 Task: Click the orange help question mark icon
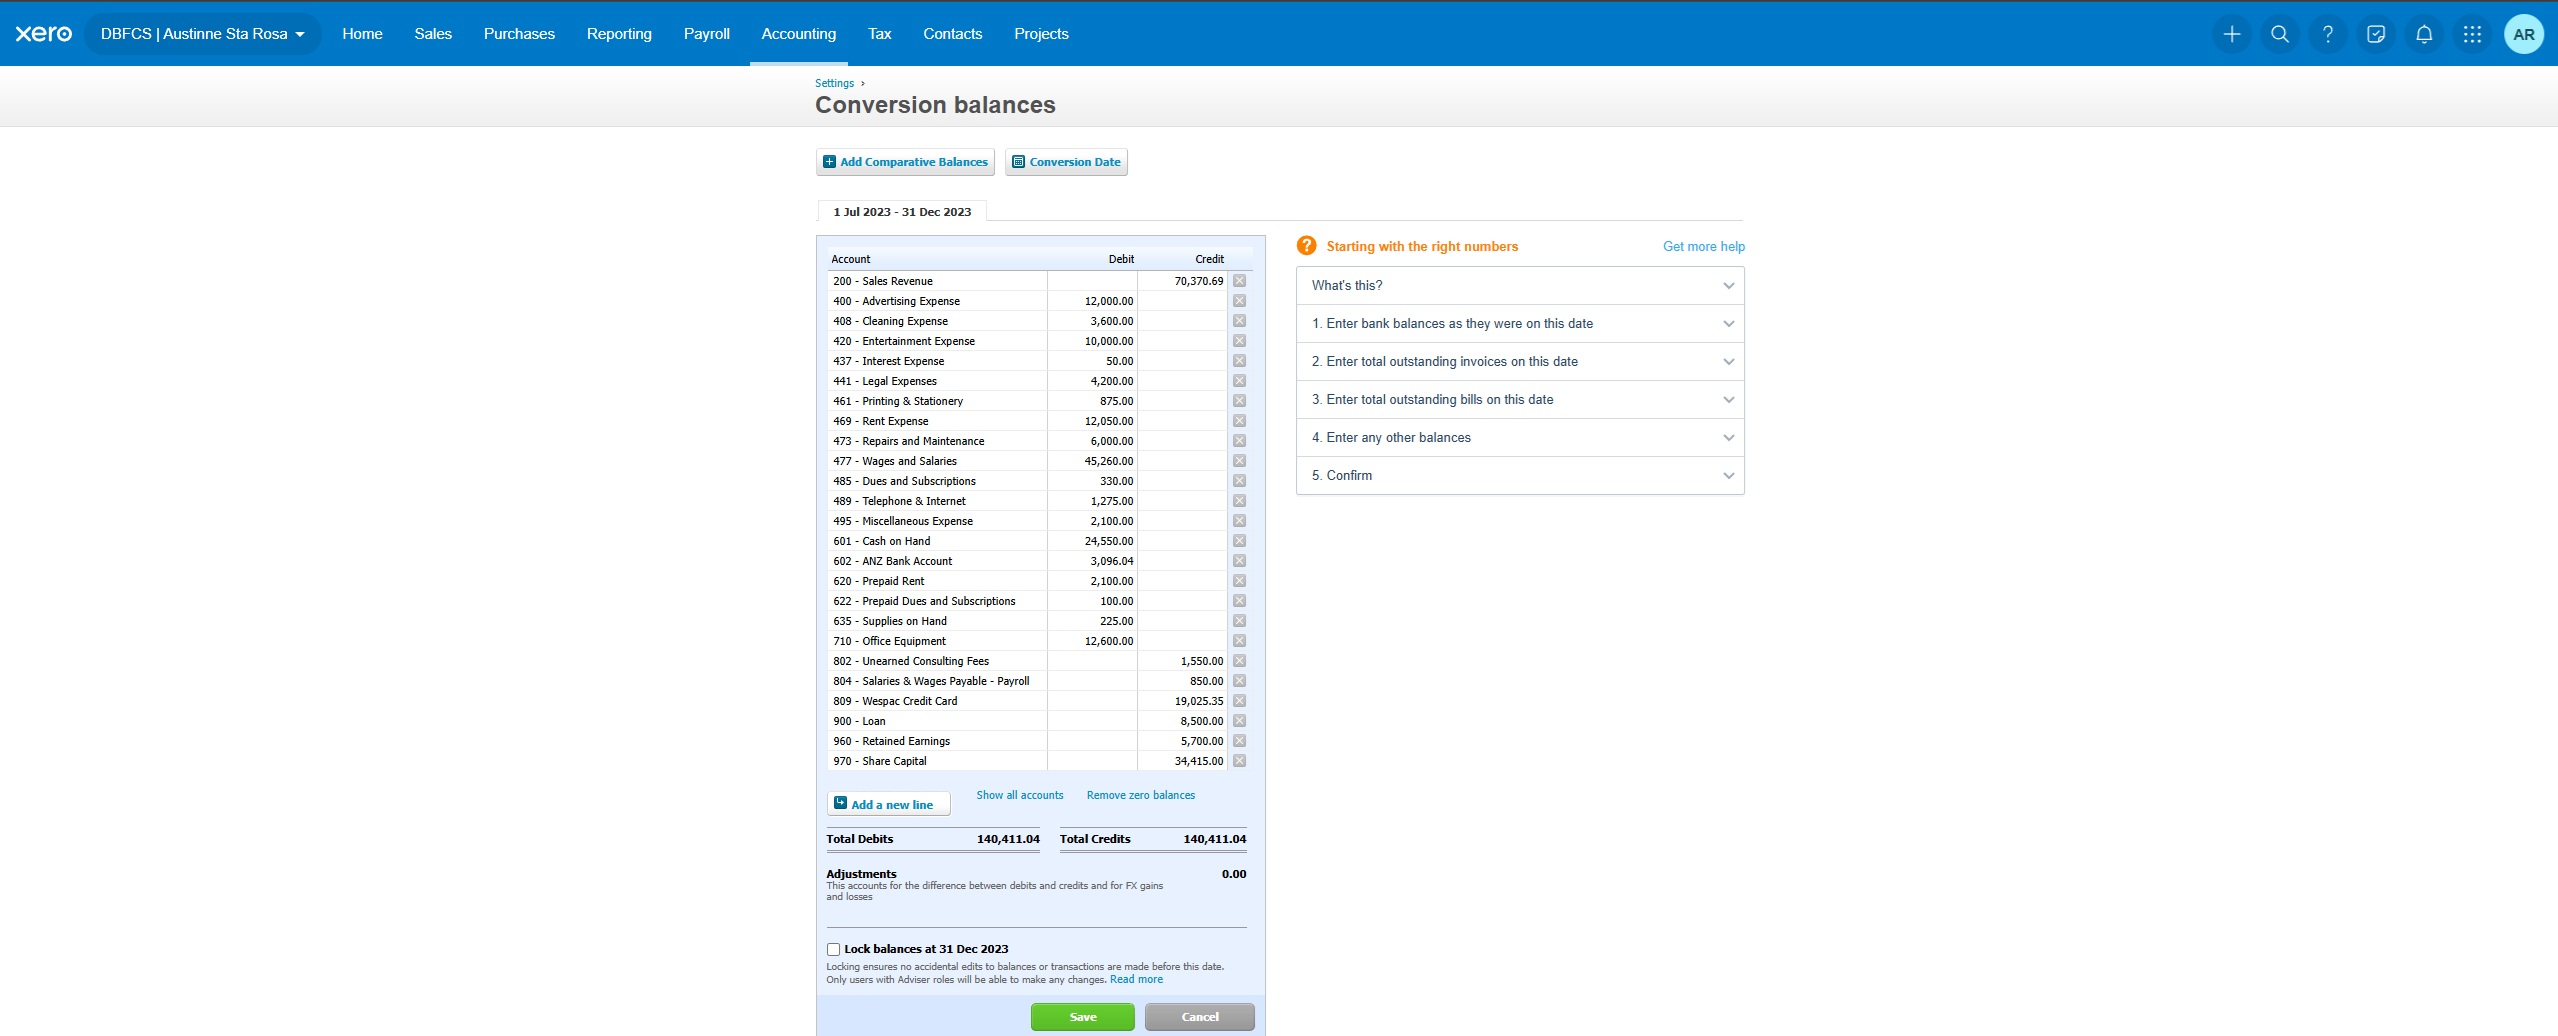coord(1306,246)
